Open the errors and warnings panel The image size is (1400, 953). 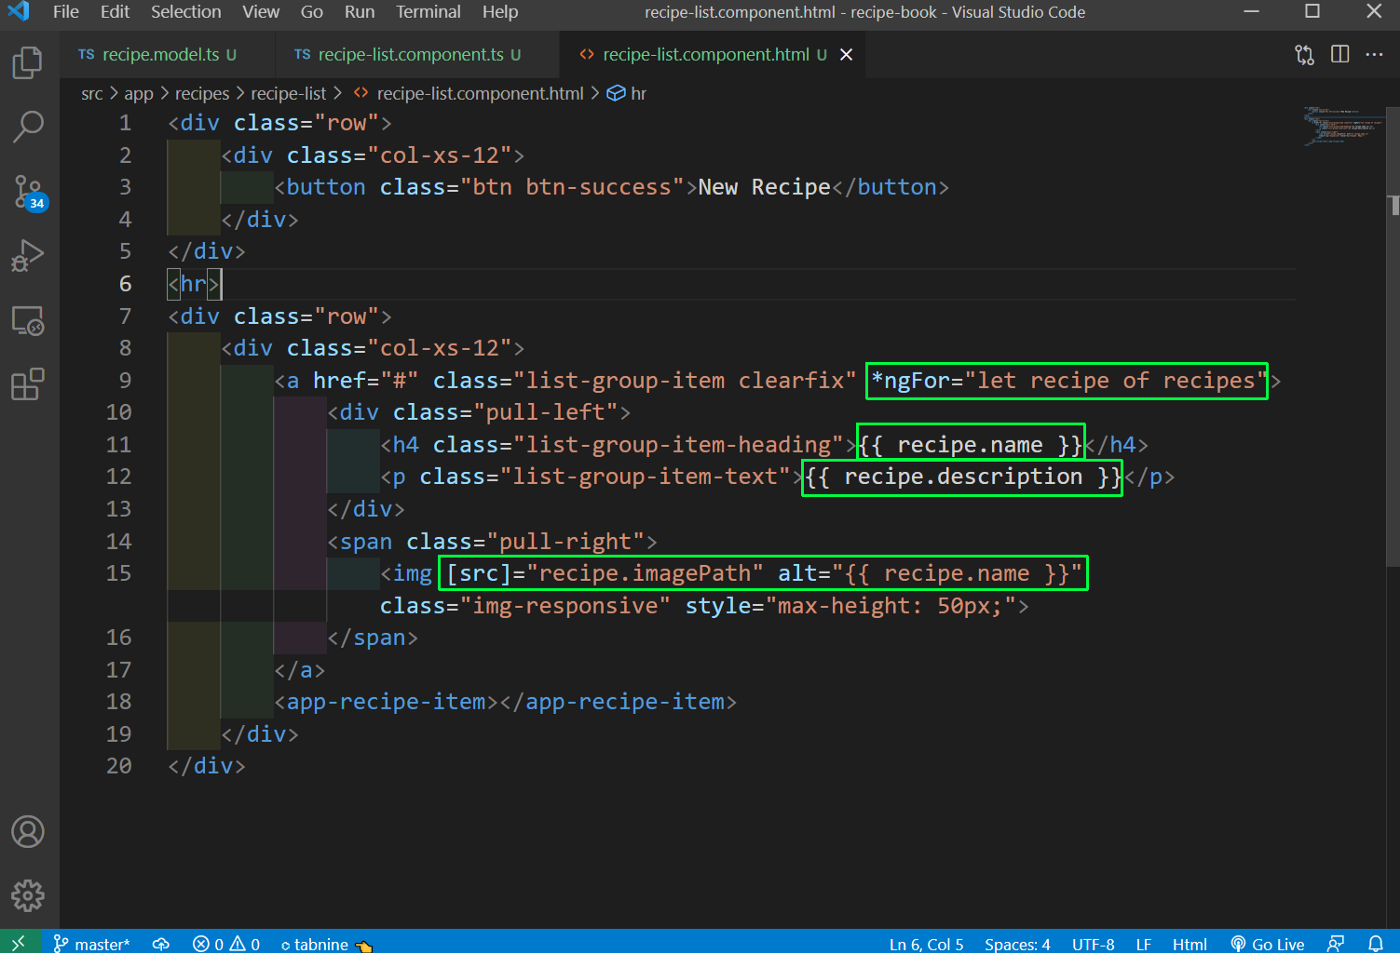(x=226, y=943)
